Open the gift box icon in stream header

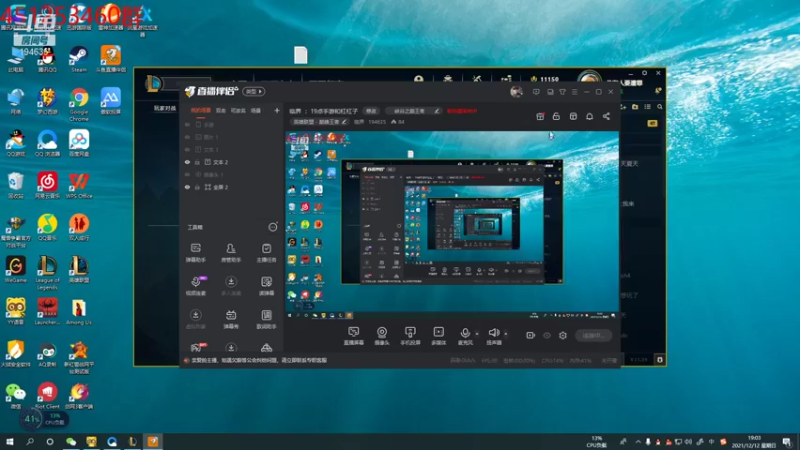540,116
